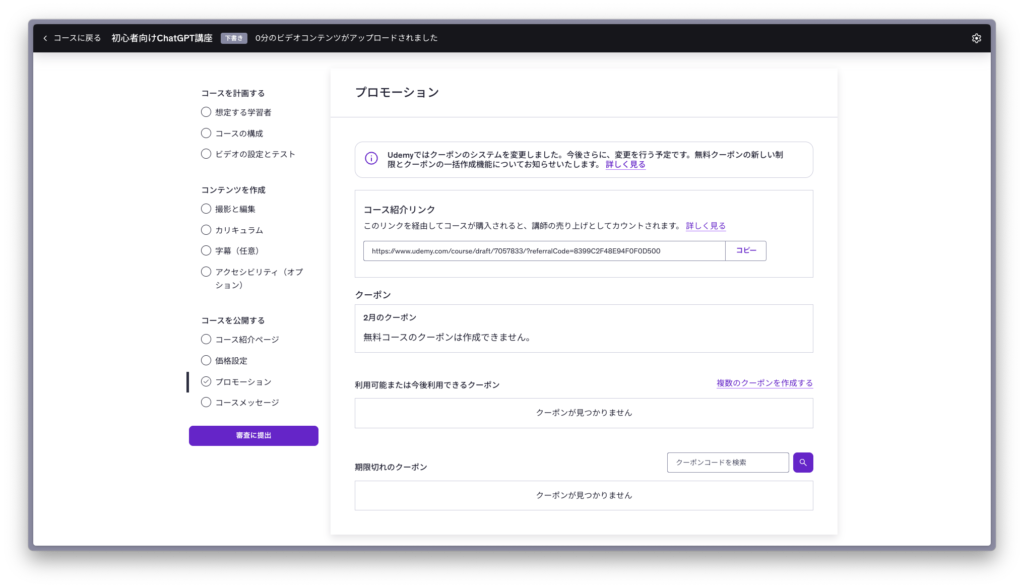The image size is (1024, 588).
Task: Open the 価格設定 page
Action: click(231, 360)
